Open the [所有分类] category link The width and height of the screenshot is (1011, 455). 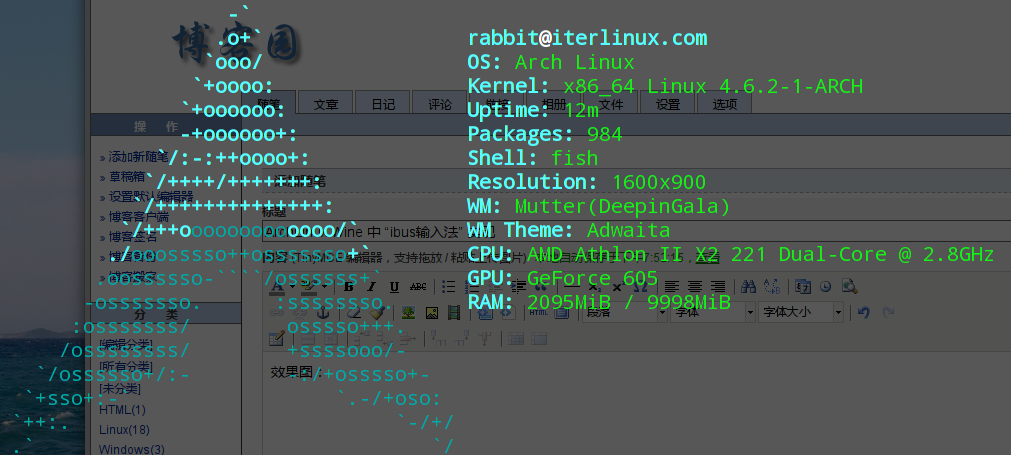tap(126, 366)
